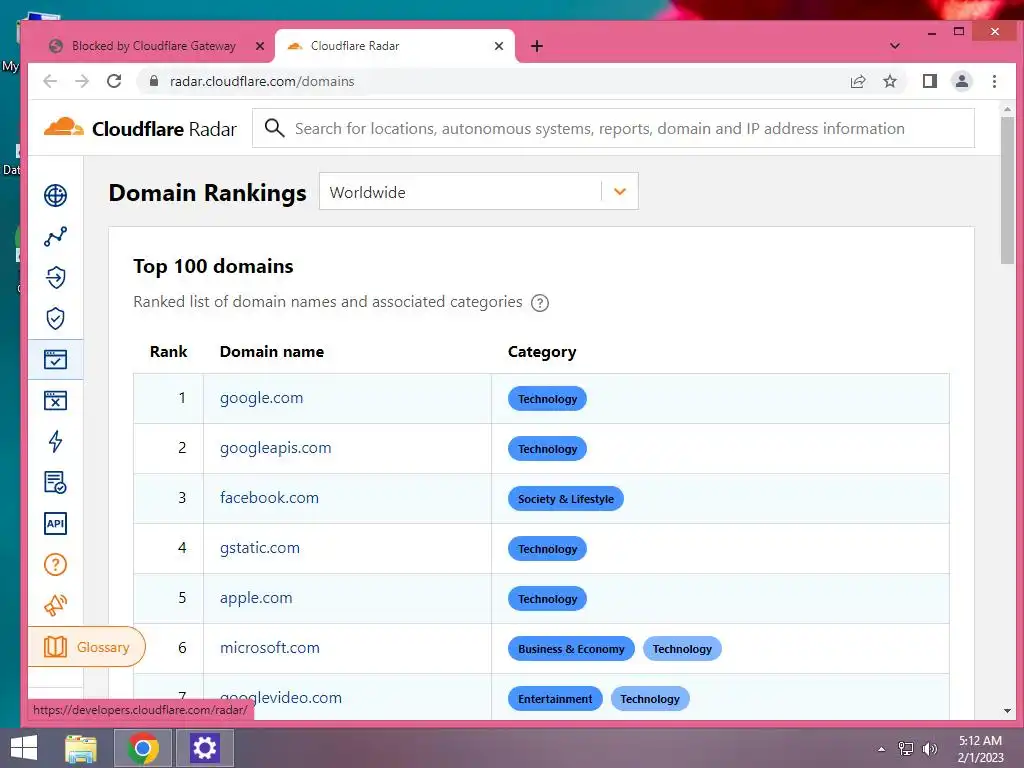Click the Society & Lifestyle category tag
Screen dimensions: 1024x768
pyautogui.click(x=566, y=499)
